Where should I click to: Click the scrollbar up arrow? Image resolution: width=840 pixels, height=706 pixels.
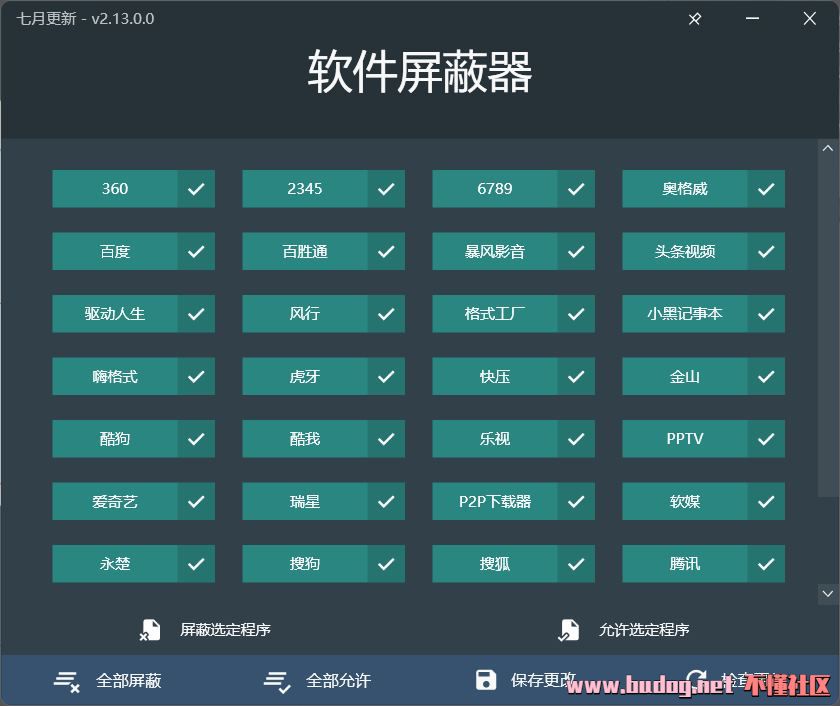point(828,148)
